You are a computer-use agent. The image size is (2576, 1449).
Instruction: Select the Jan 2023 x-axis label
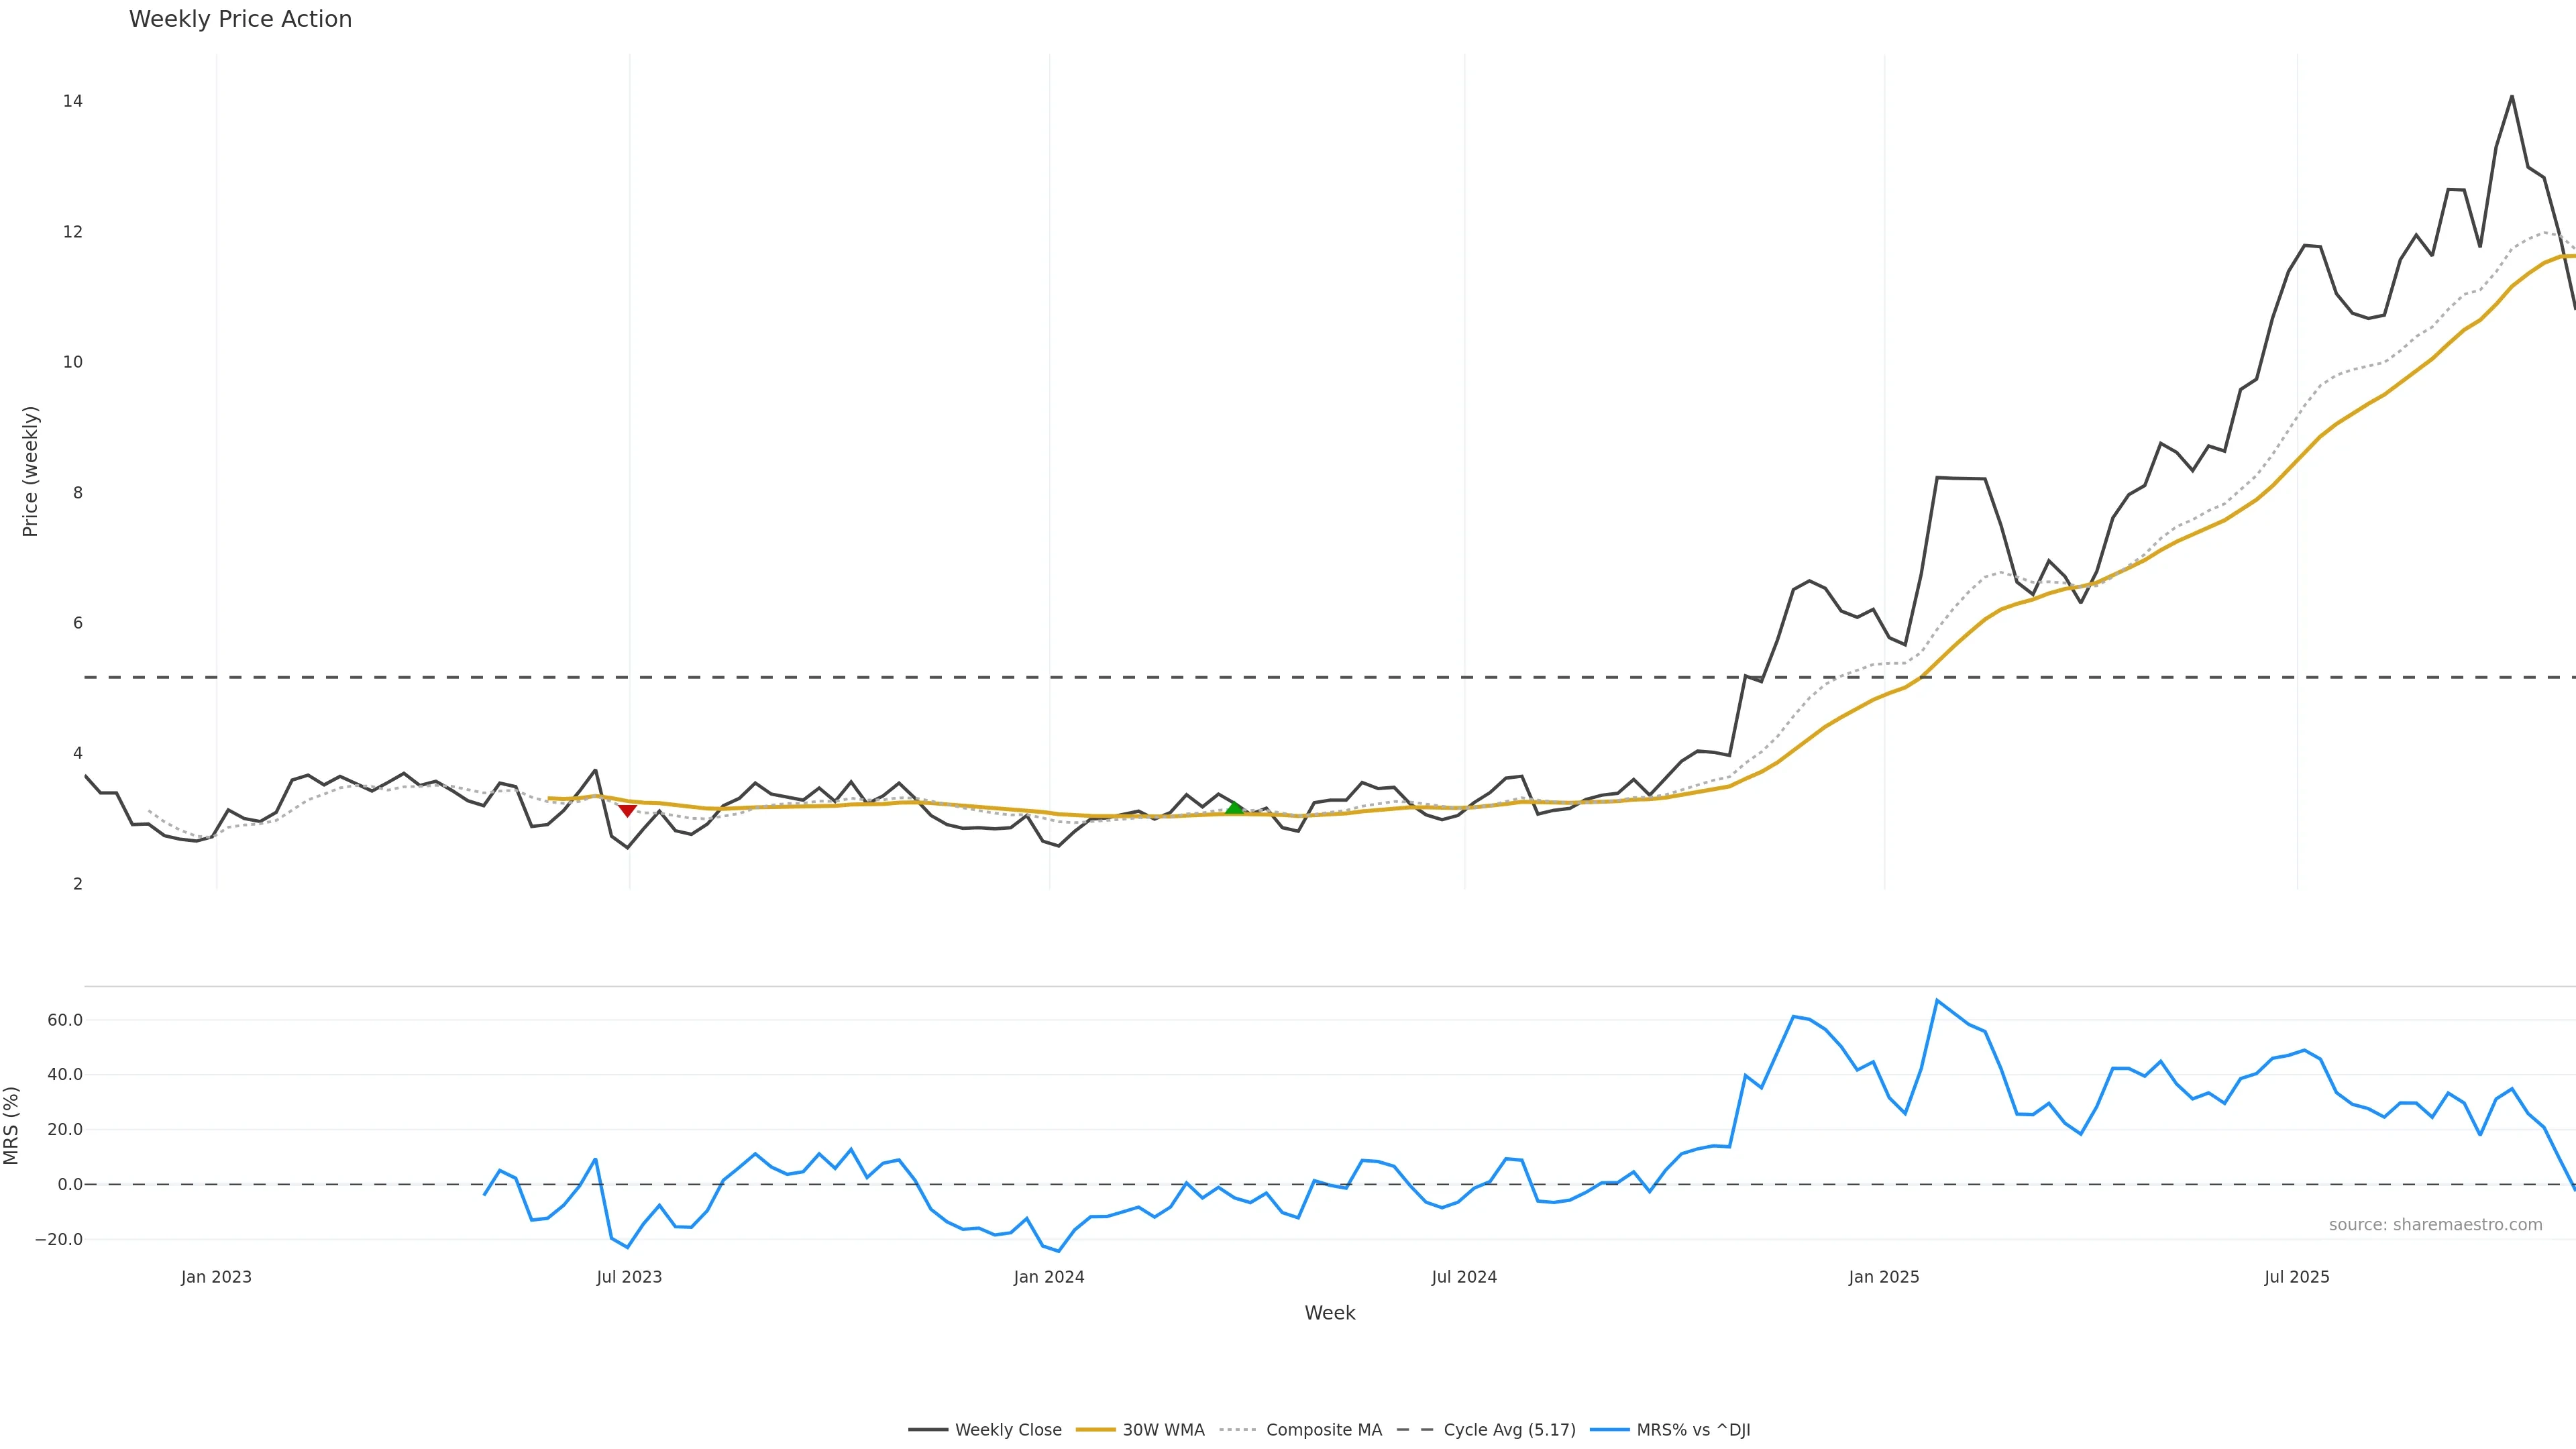click(x=216, y=1277)
